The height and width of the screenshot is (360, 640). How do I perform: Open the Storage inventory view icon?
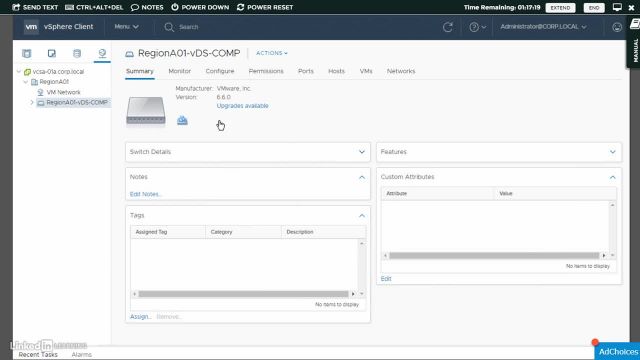pos(77,53)
